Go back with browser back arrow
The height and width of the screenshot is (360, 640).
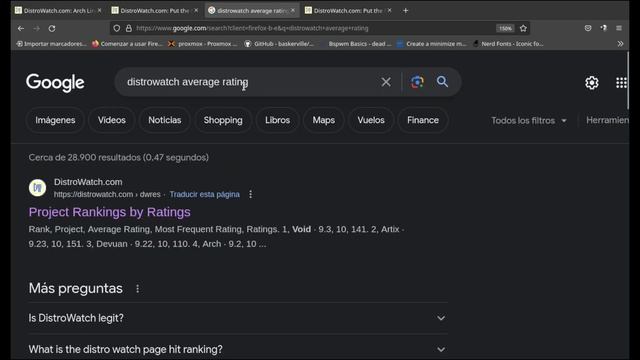(21, 28)
